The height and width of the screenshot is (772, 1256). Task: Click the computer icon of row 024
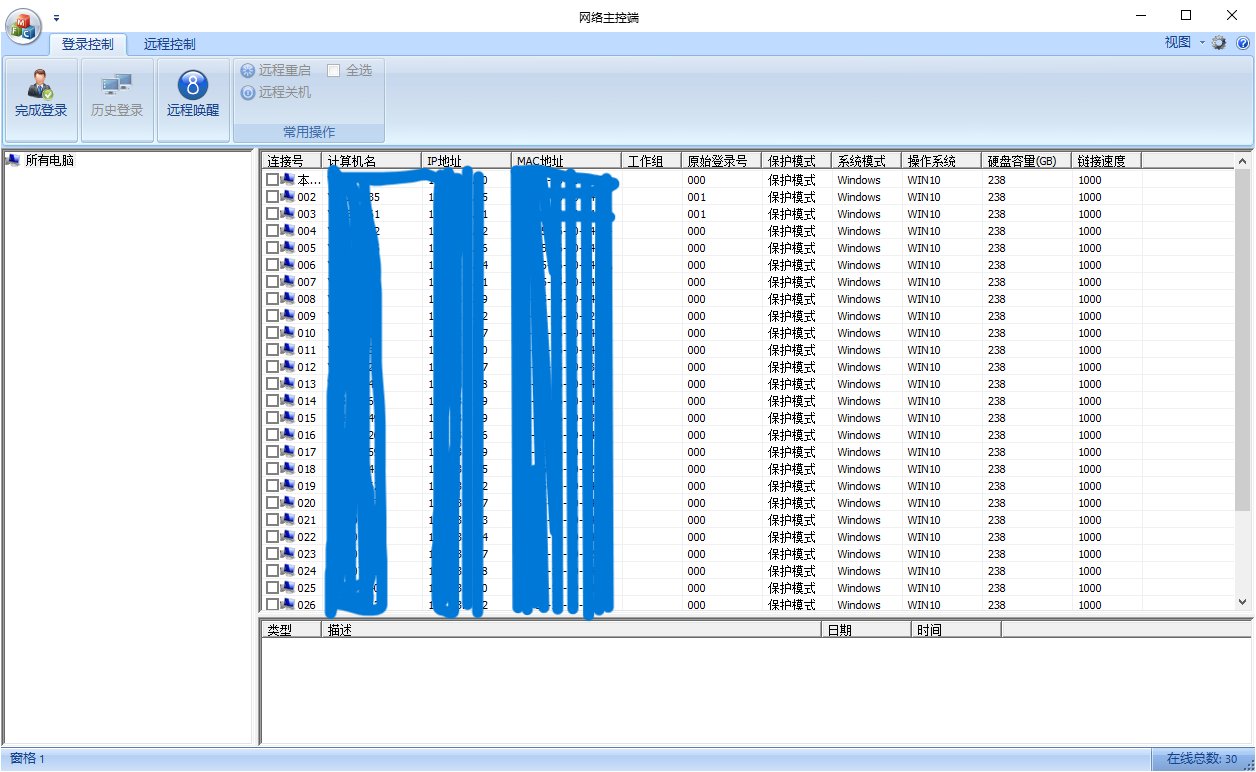[288, 571]
